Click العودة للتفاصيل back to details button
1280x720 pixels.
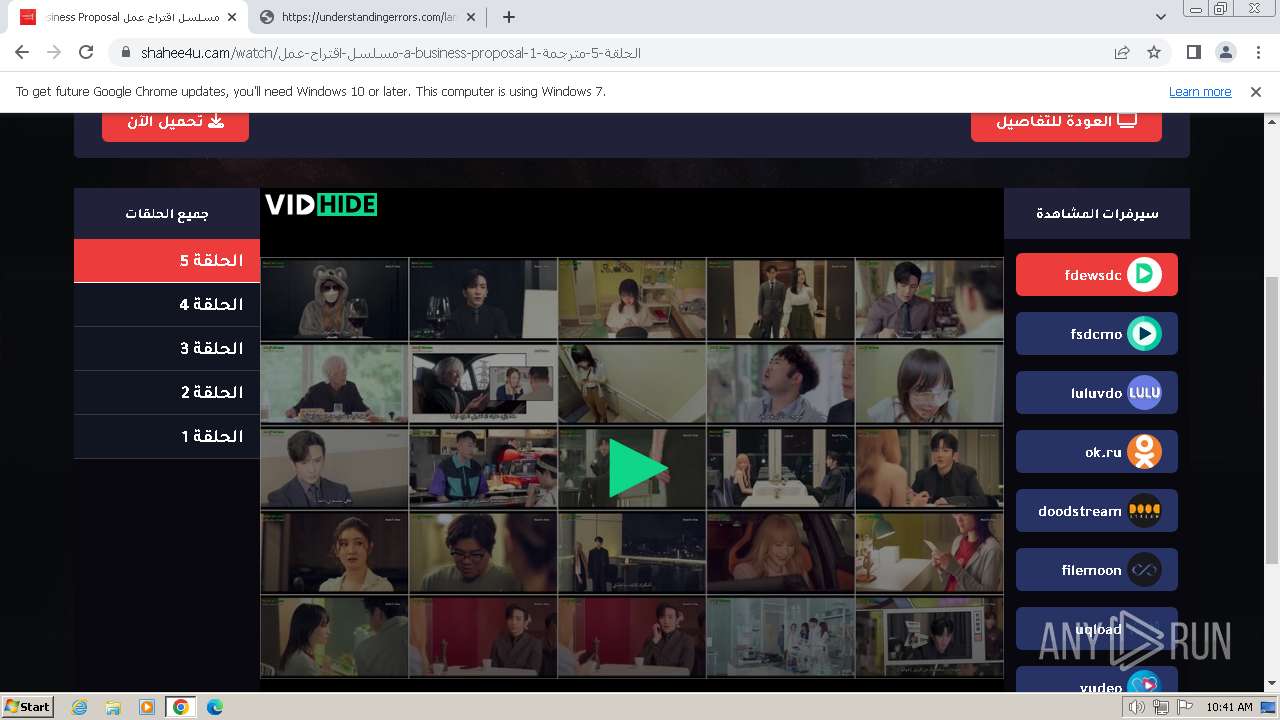pyautogui.click(x=1066, y=122)
